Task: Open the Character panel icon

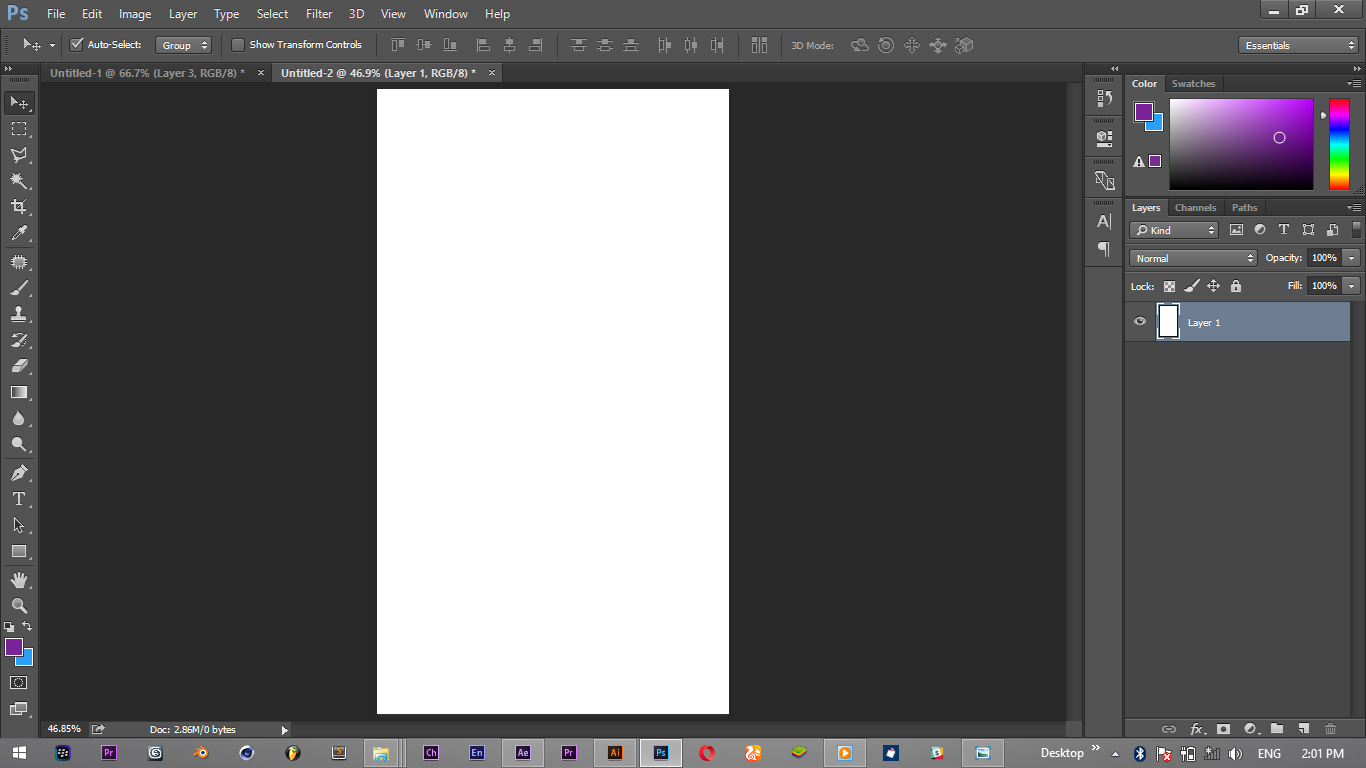Action: pos(1104,221)
